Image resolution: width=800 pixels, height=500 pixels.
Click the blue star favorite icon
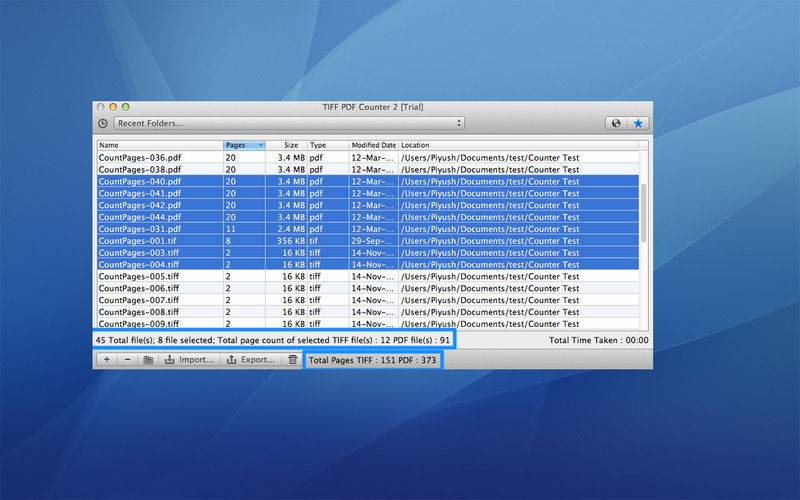(x=638, y=123)
